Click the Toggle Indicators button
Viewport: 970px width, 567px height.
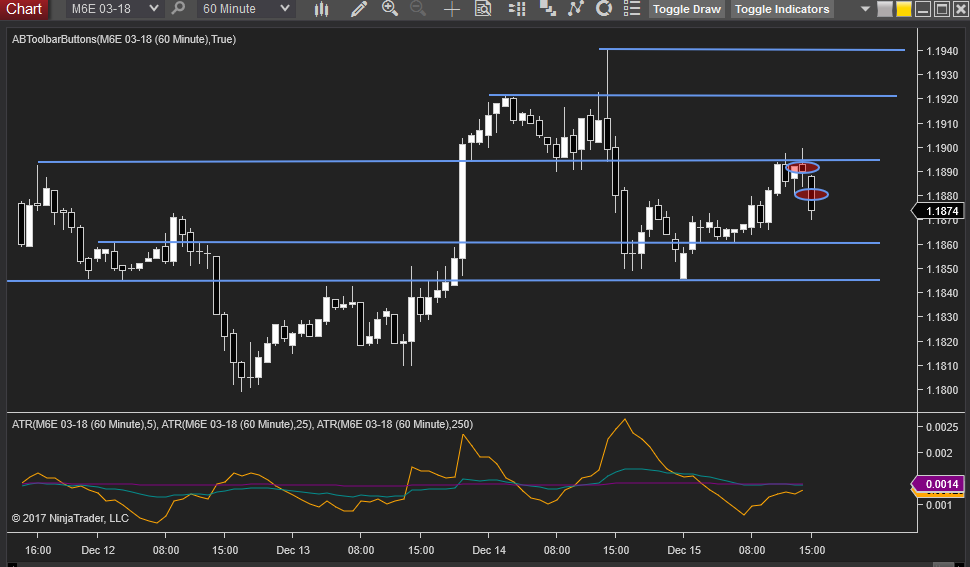782,9
